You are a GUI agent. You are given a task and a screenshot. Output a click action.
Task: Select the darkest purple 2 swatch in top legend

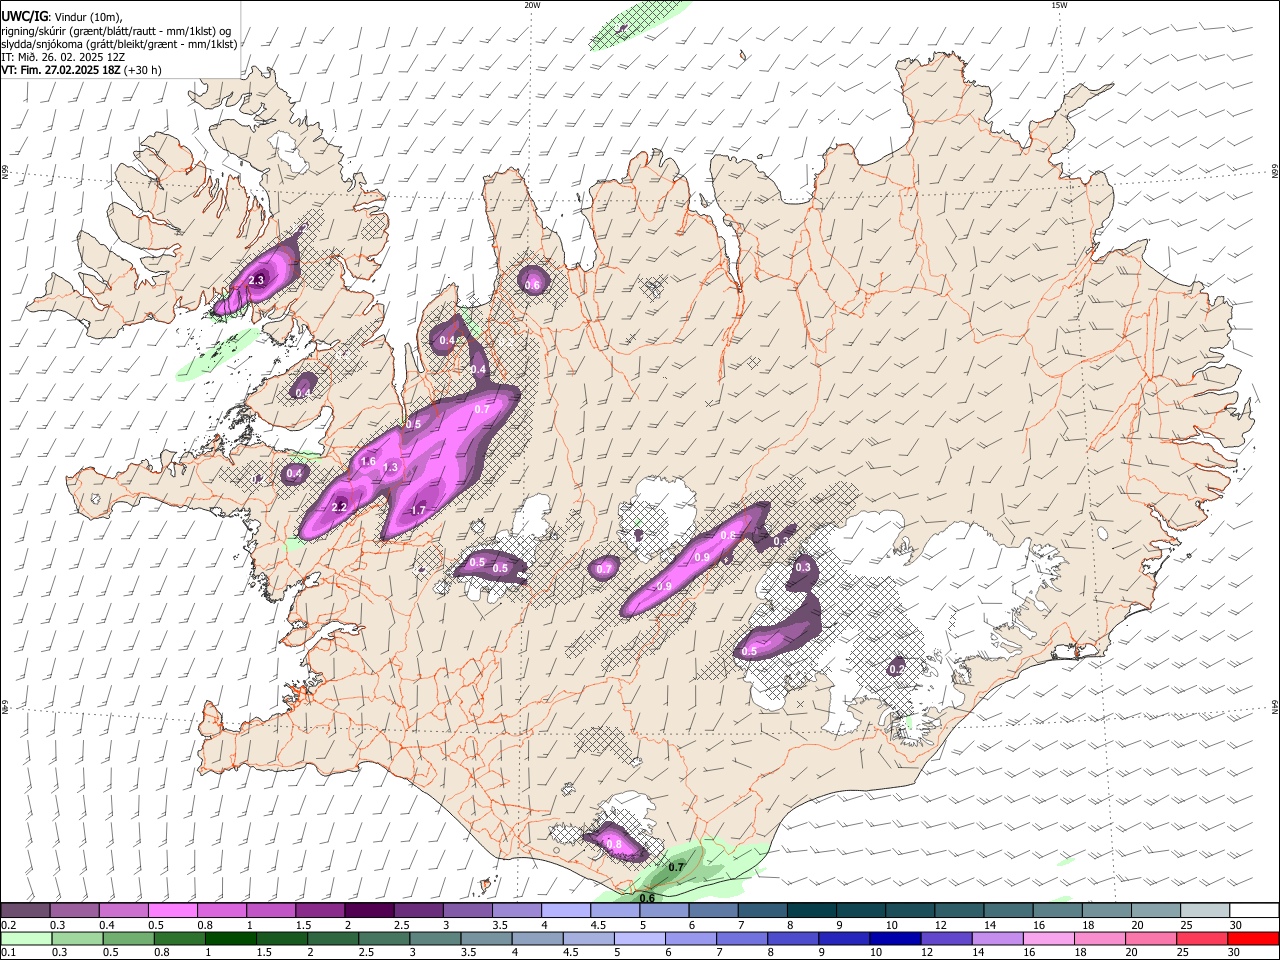369,911
